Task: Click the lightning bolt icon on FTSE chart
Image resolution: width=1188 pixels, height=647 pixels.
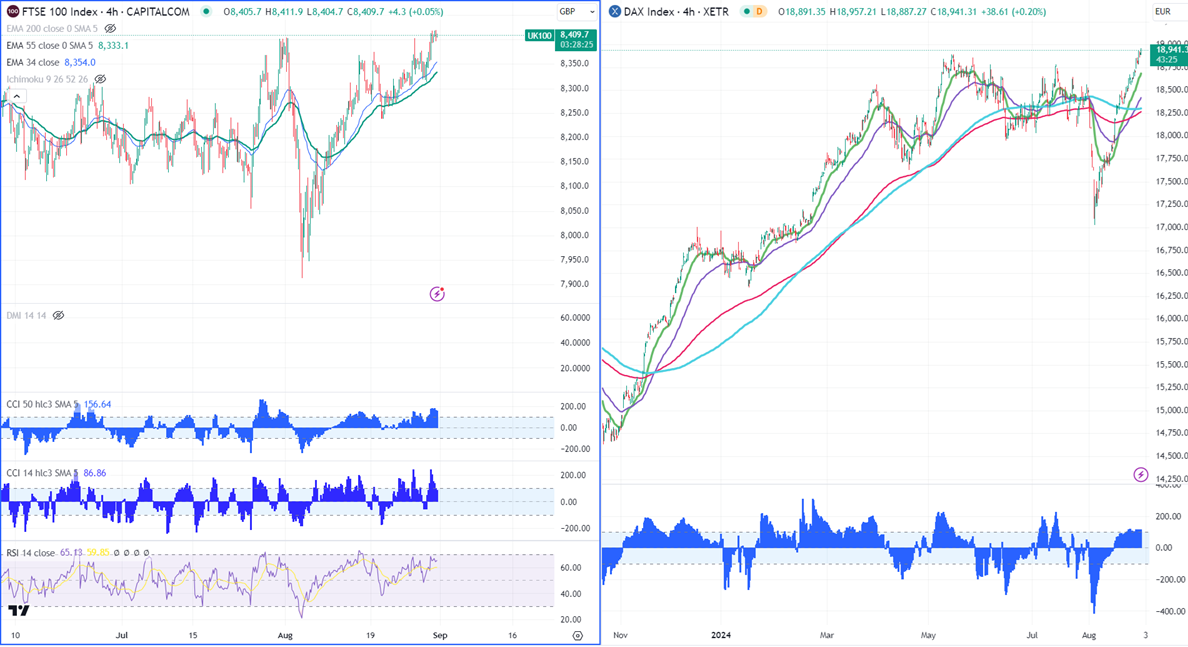Action: 437,294
